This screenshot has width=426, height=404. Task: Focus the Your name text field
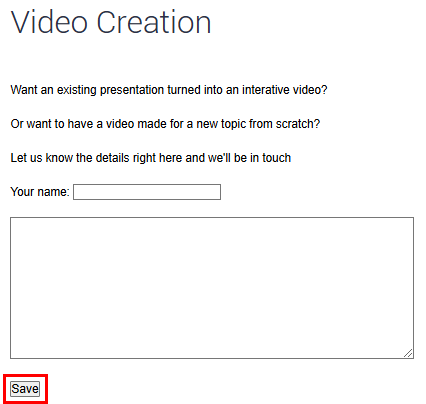pos(147,192)
